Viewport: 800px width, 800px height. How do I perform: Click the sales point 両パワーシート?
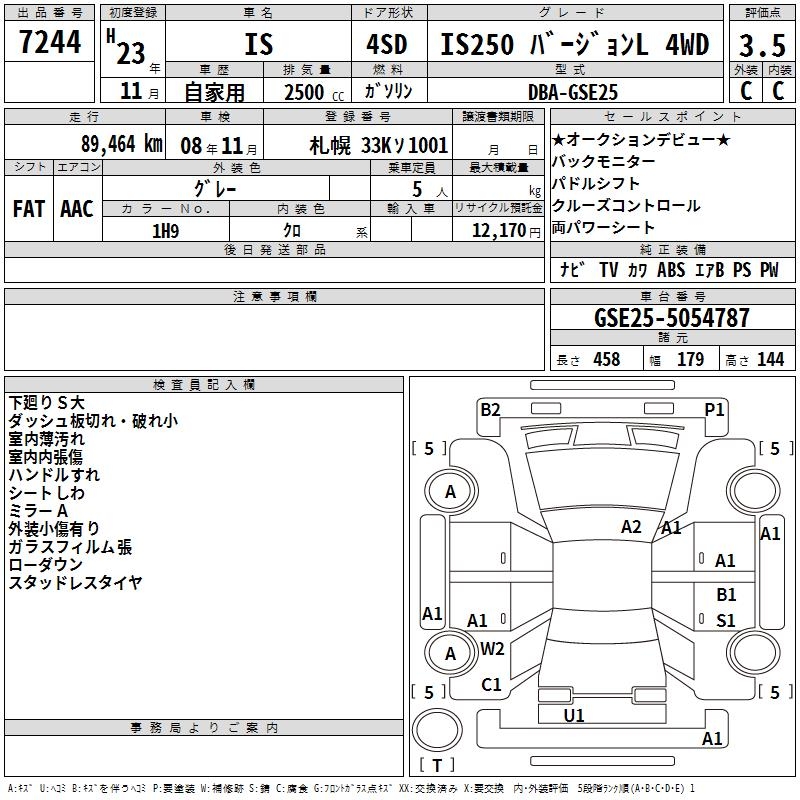pos(603,227)
